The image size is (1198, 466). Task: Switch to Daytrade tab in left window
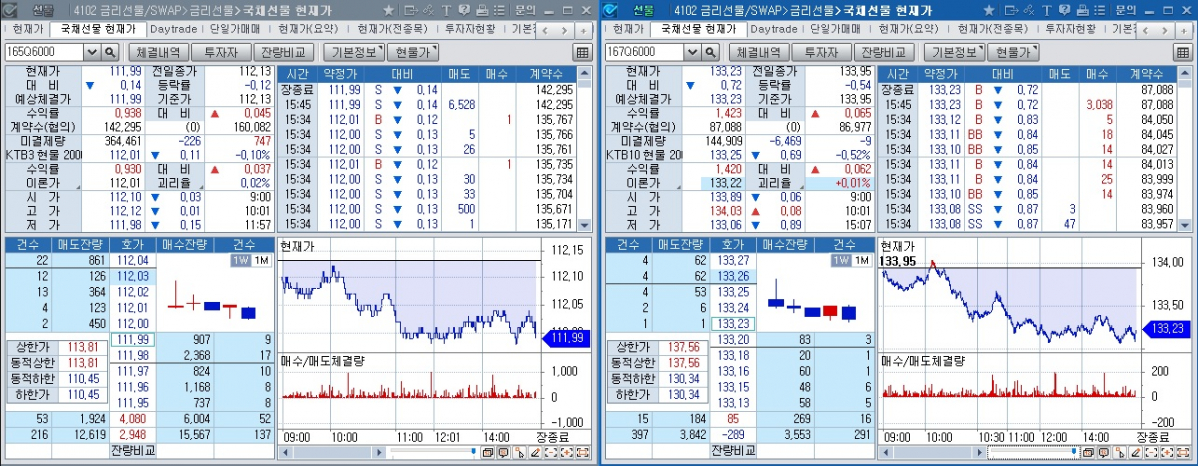click(173, 29)
